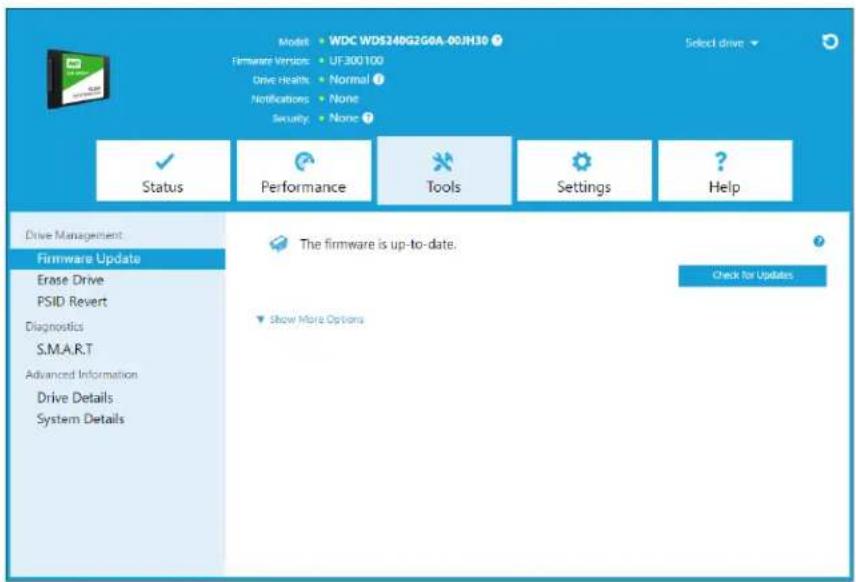The image size is (856, 582).
Task: Click the help icon next to model name
Action: pyautogui.click(x=497, y=40)
